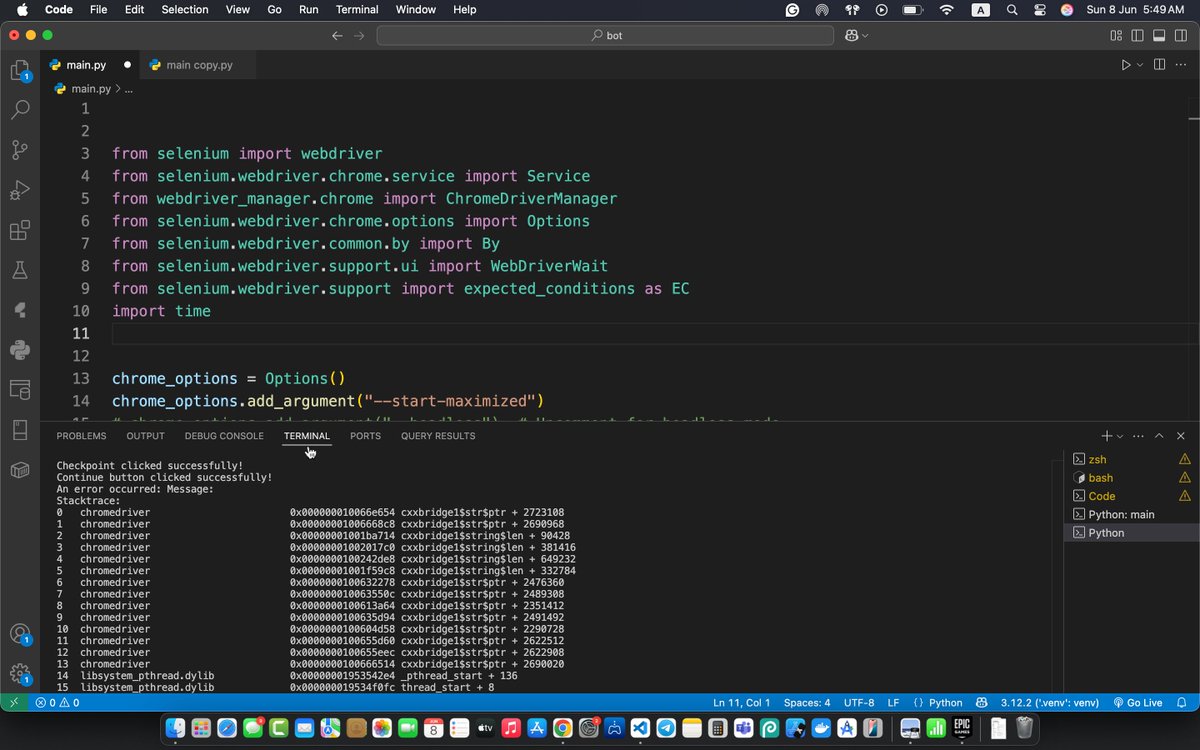Open the Run and Debug view
The image size is (1200, 750).
coord(20,190)
